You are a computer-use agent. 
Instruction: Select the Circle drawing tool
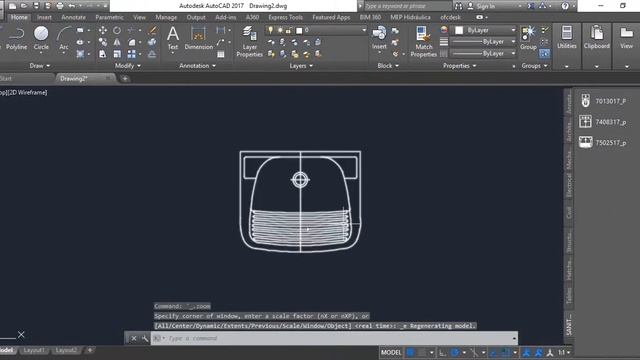pos(41,38)
